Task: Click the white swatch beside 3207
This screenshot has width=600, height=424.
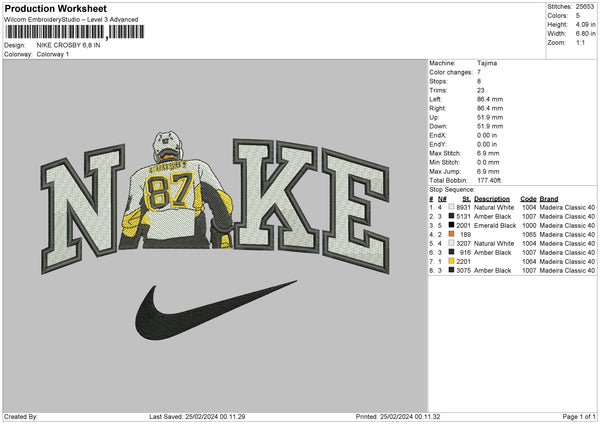Action: click(452, 243)
